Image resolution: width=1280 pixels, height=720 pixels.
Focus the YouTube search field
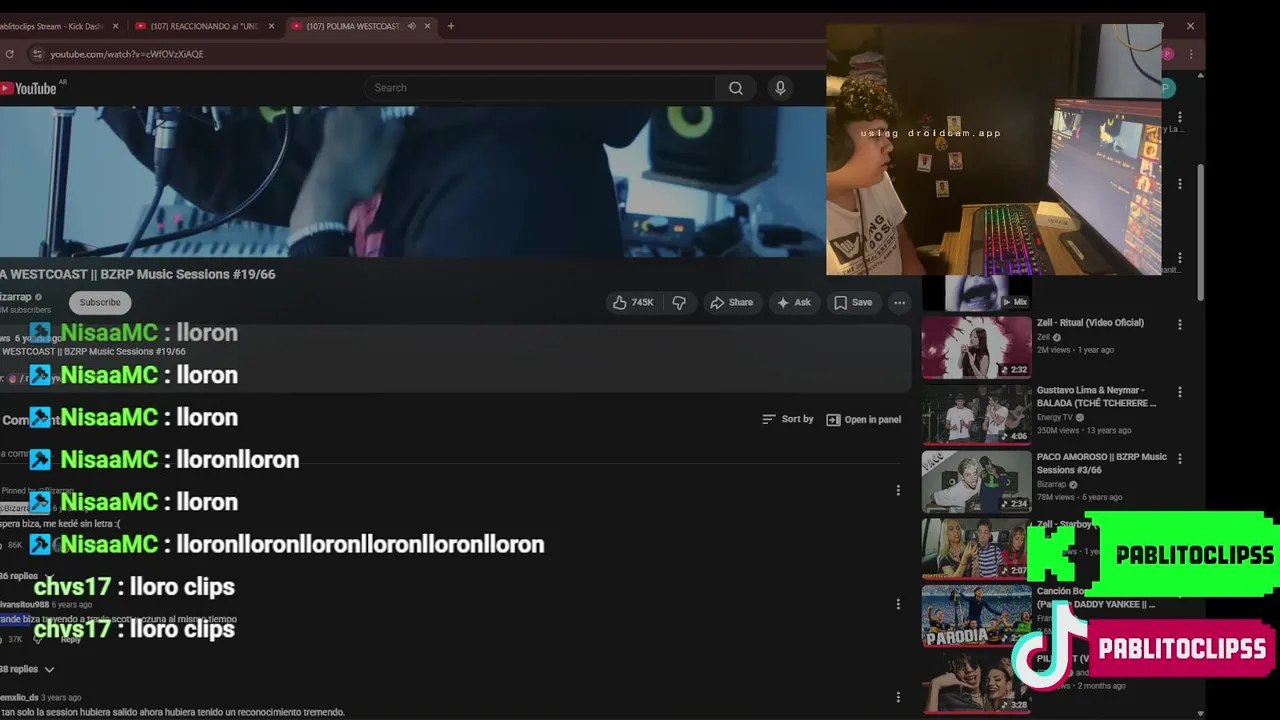(x=540, y=88)
